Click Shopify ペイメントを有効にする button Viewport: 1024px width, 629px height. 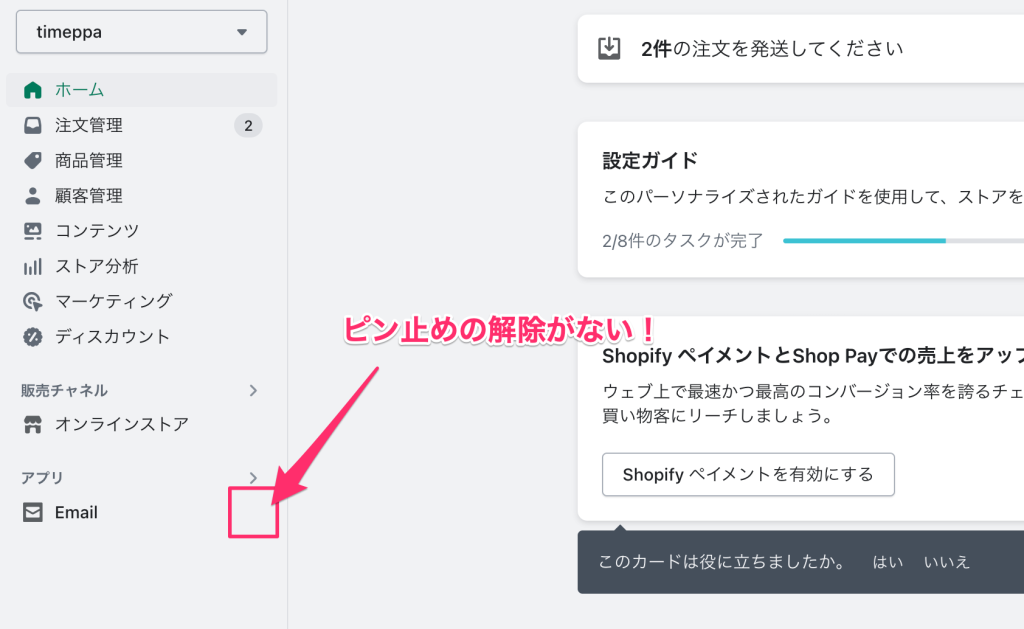pos(748,475)
